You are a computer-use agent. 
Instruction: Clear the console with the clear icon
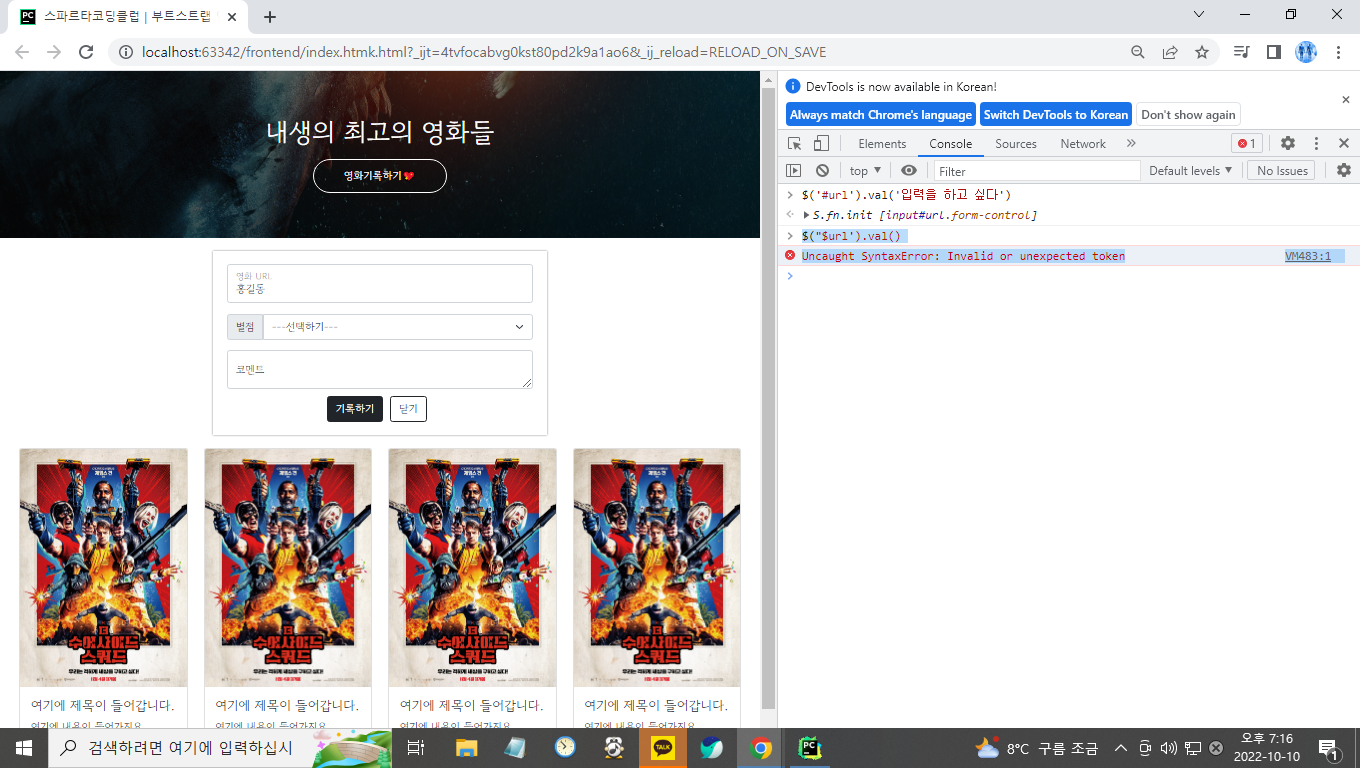point(822,171)
